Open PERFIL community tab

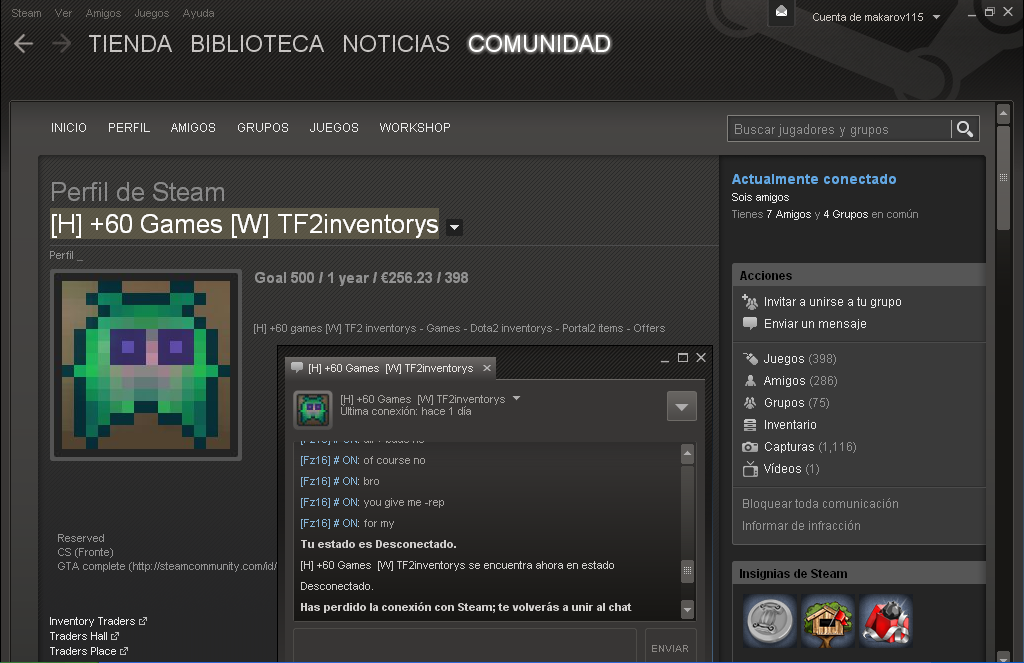[x=129, y=128]
